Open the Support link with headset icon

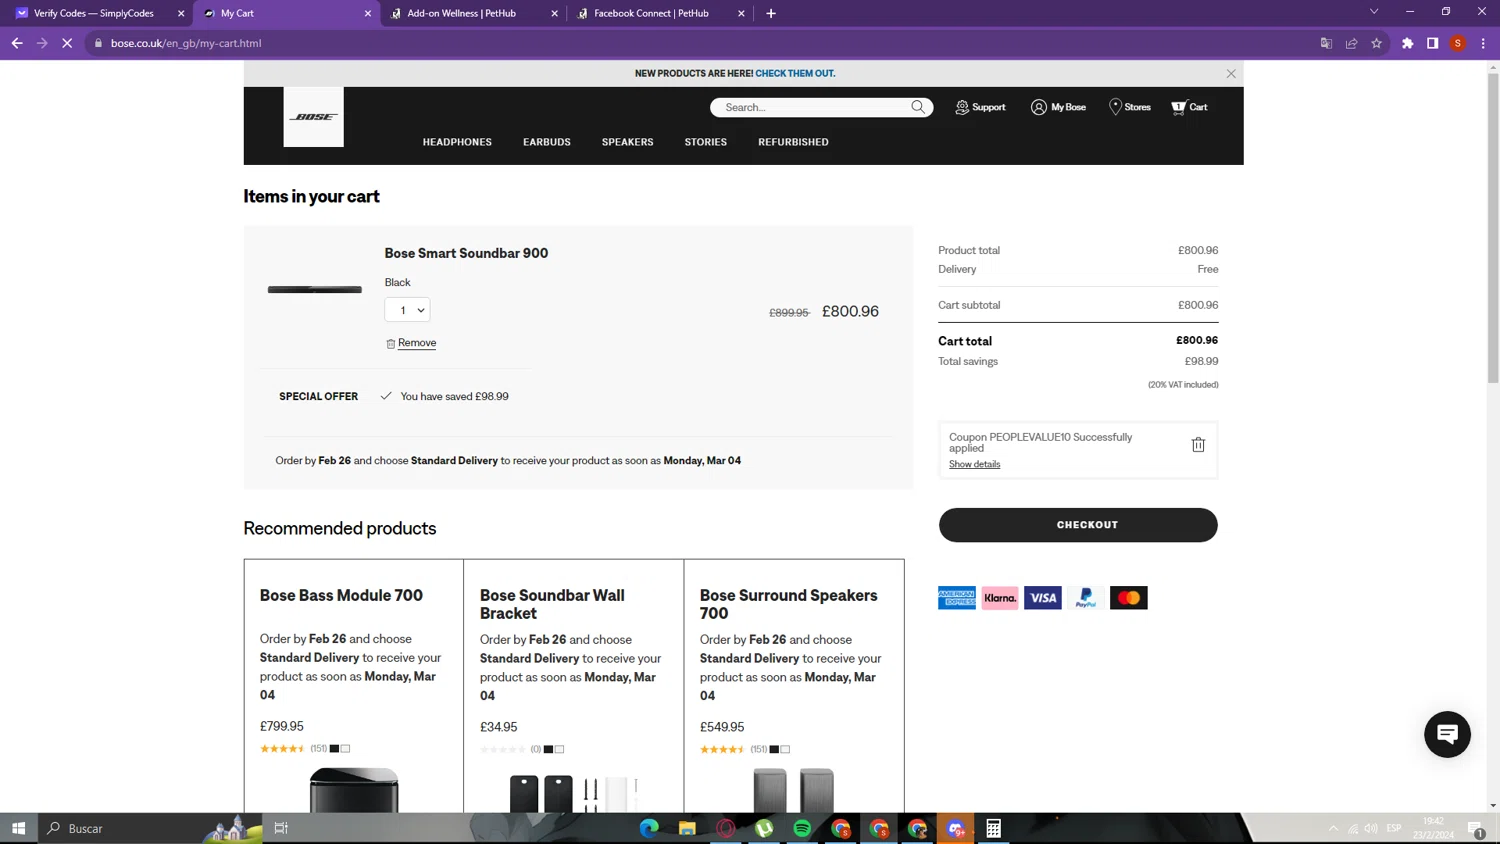(x=980, y=107)
